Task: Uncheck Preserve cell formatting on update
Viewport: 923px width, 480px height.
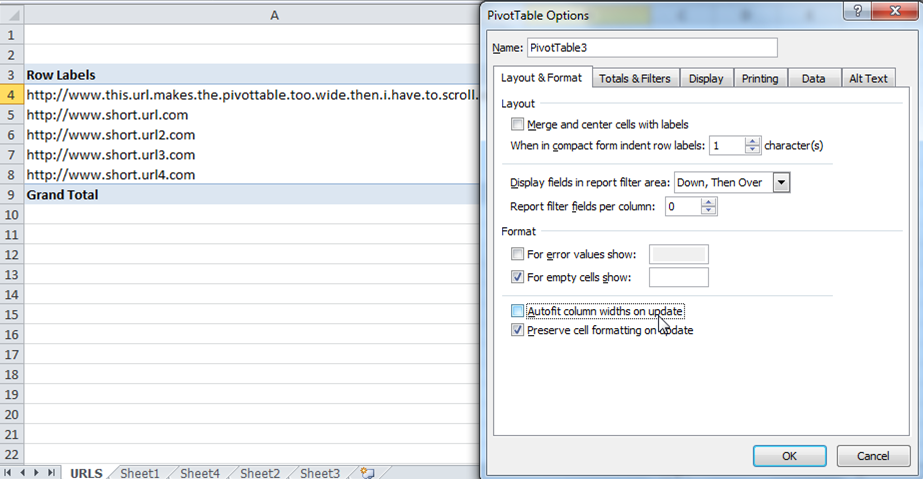Action: click(x=517, y=330)
